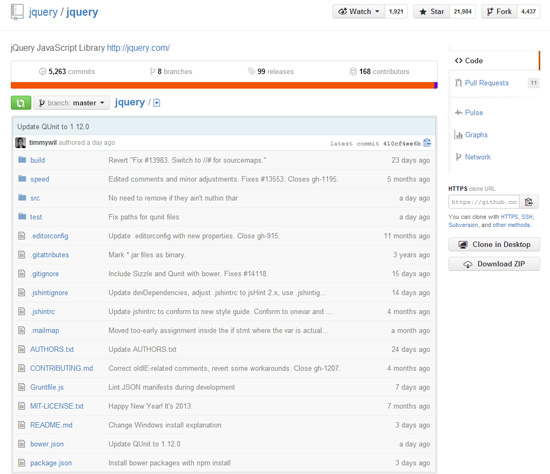Open the stargazers count 21,984
Screen dimensions: 550x474
[462, 12]
